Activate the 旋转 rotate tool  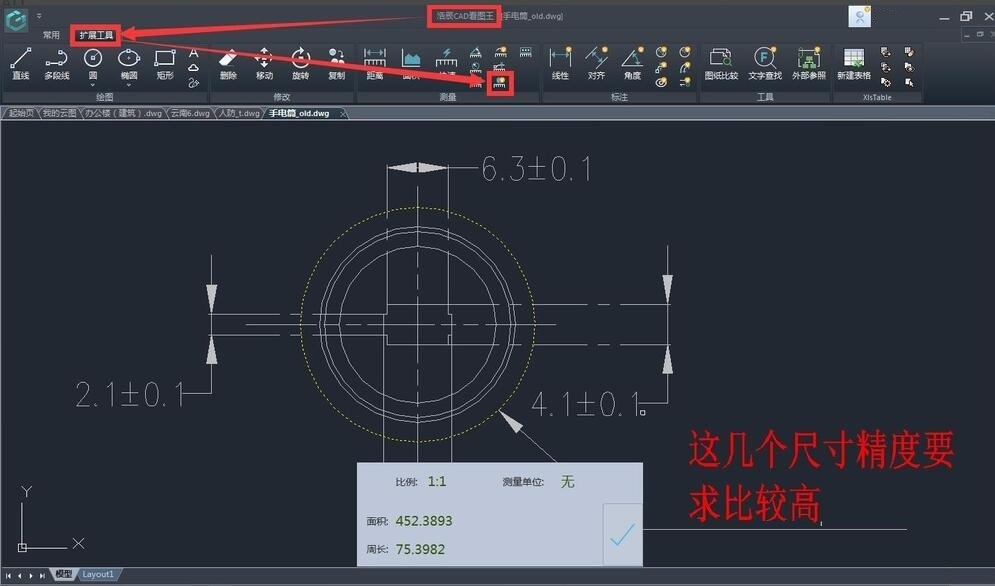300,62
